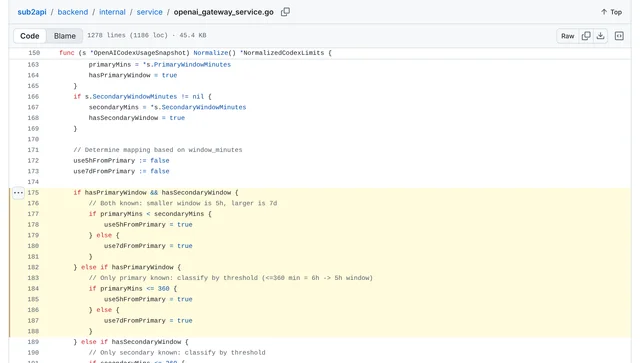Click line number 166
The height and width of the screenshot is (363, 640).
[33, 96]
